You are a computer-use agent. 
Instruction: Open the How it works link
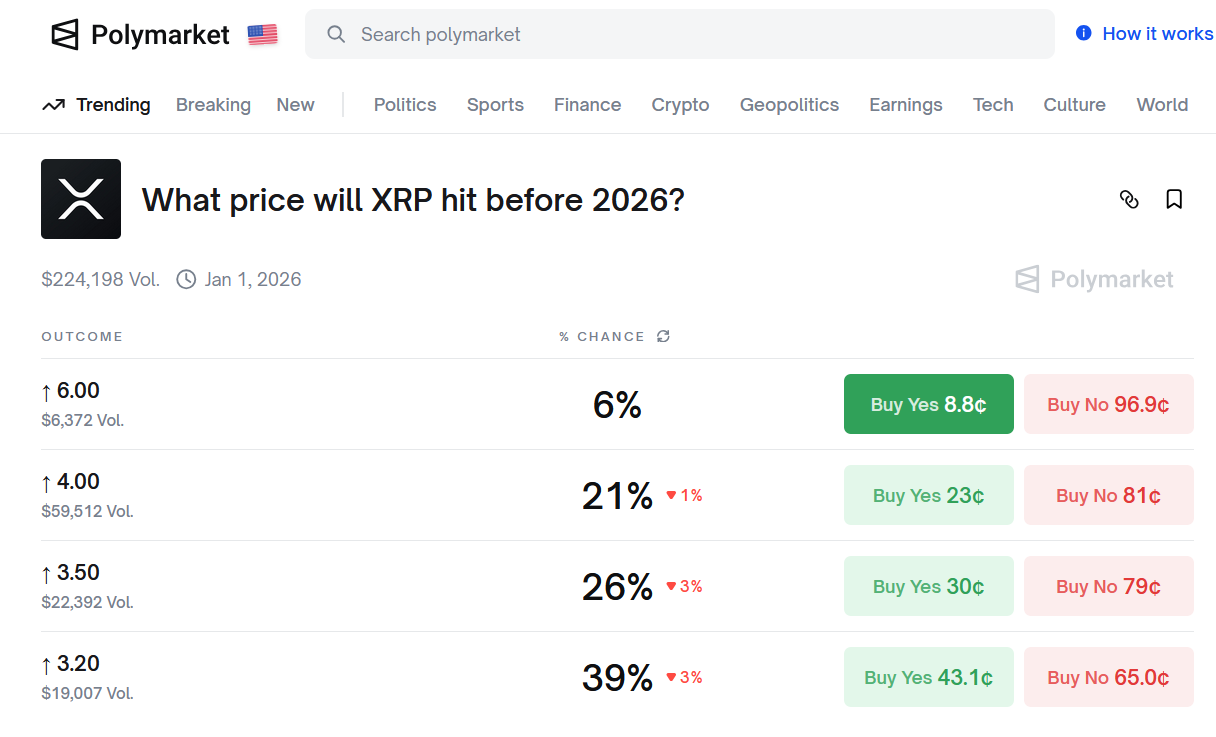click(x=1155, y=33)
